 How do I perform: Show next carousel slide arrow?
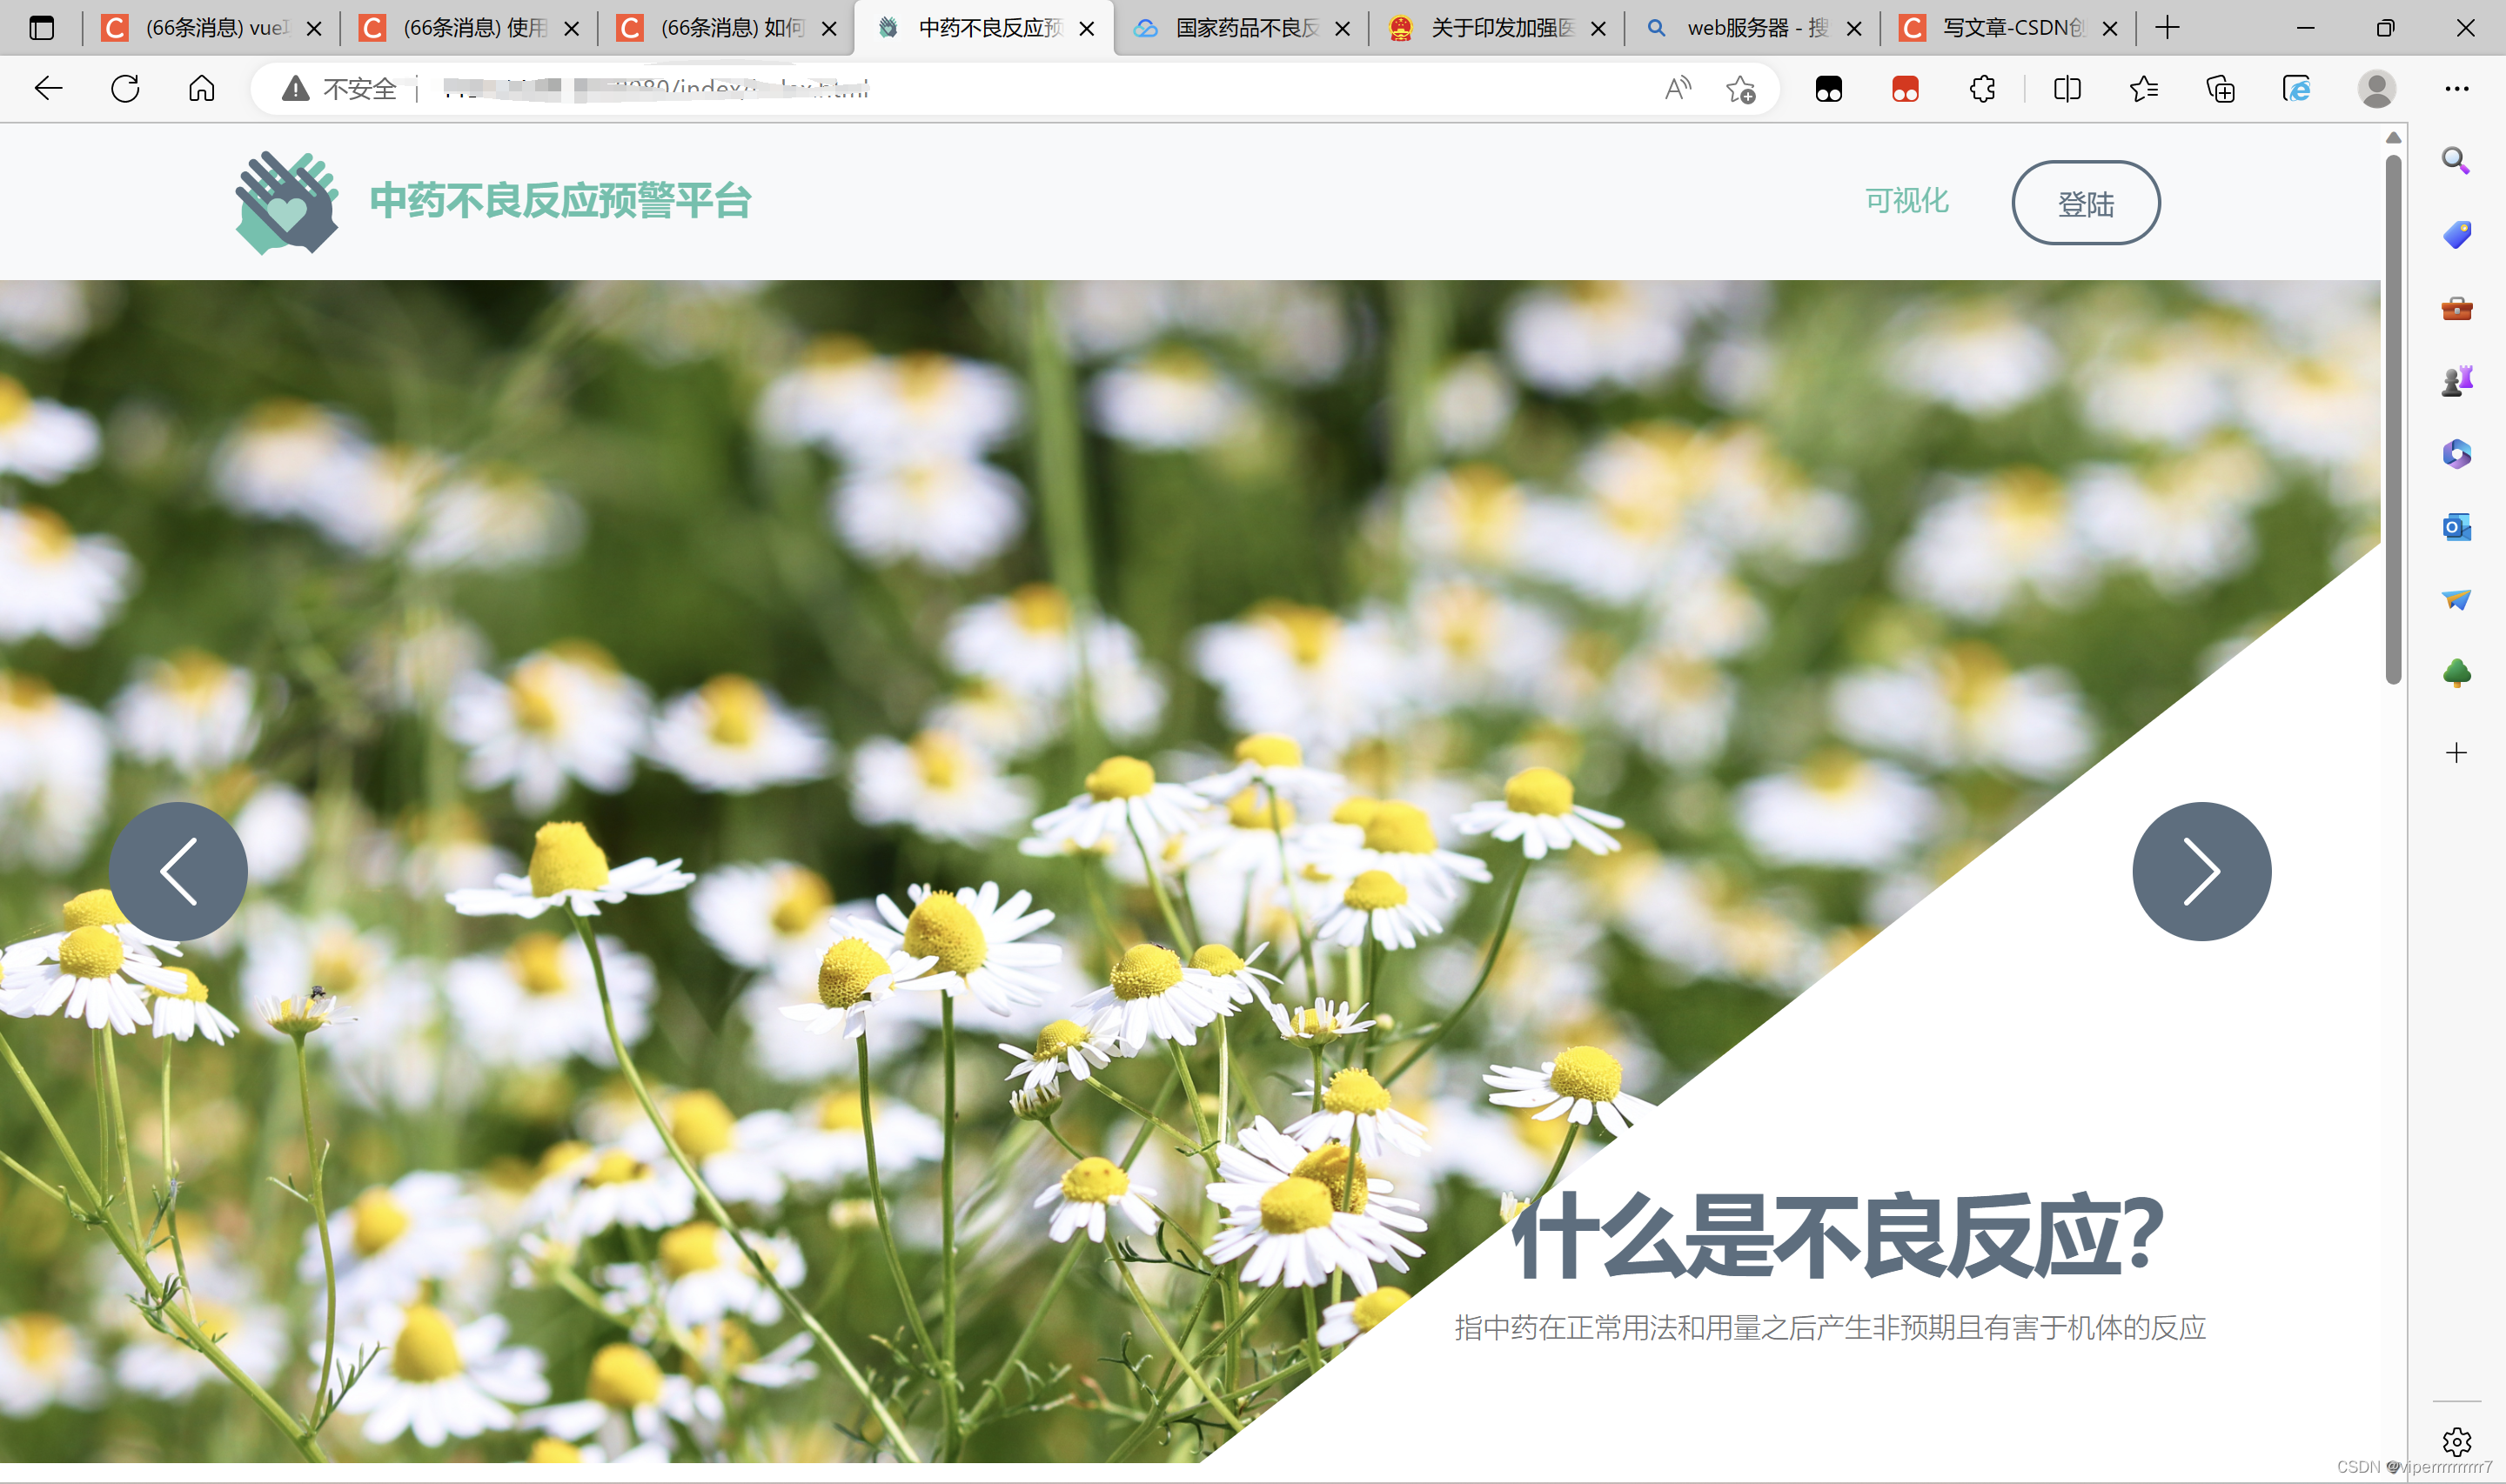click(x=2201, y=871)
